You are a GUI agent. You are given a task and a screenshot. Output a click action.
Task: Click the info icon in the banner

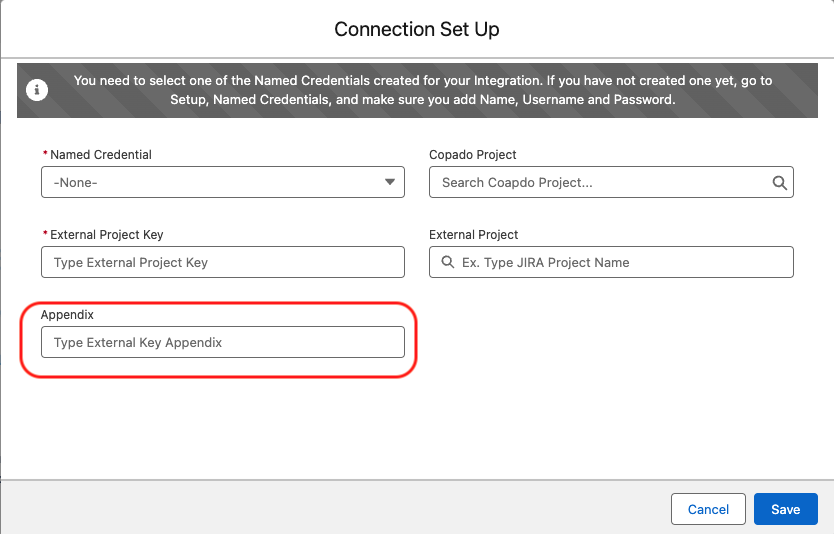(37, 91)
